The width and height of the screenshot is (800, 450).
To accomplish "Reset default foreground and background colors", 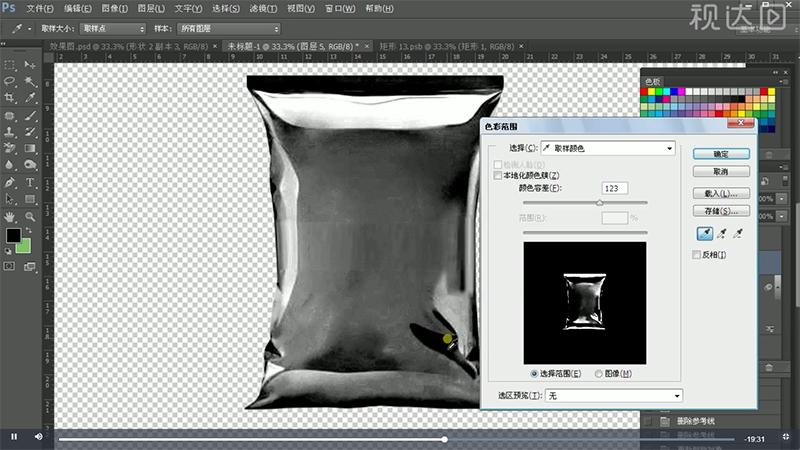I will point(8,251).
